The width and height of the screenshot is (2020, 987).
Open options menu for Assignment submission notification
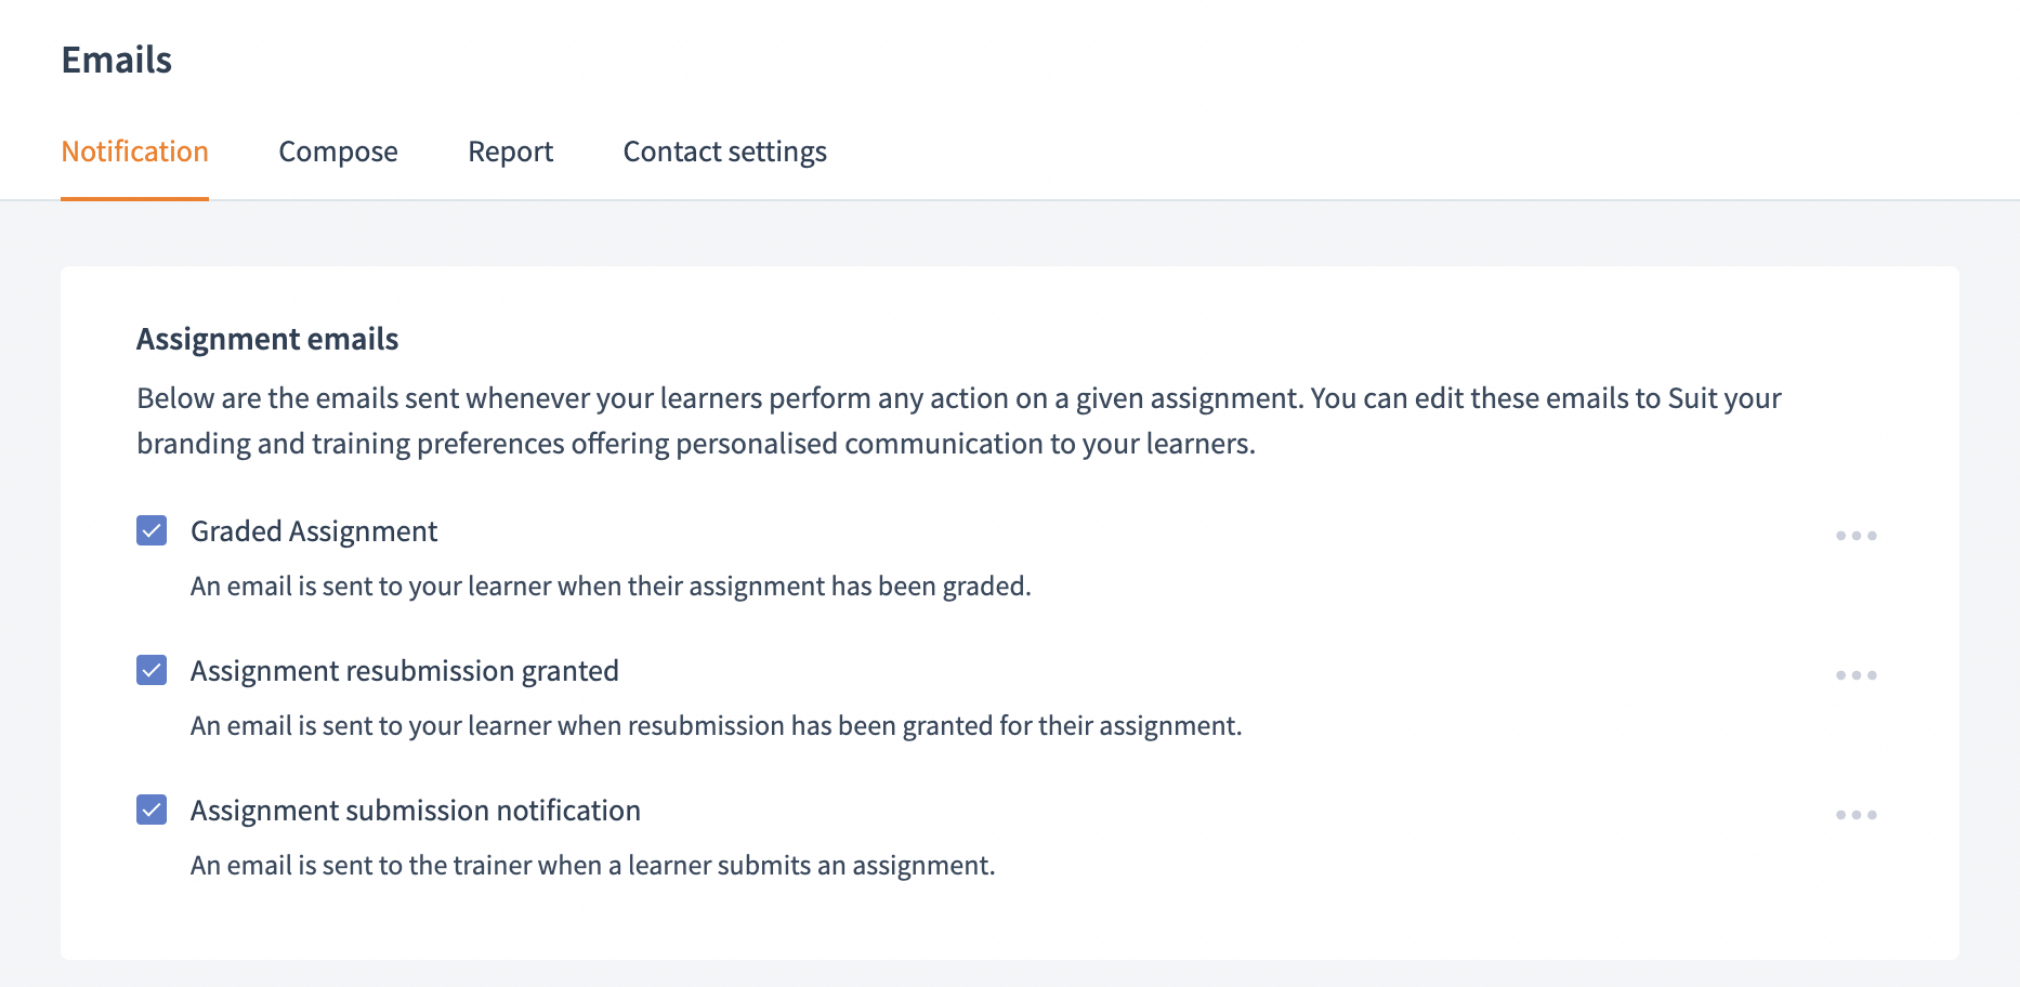click(1856, 814)
